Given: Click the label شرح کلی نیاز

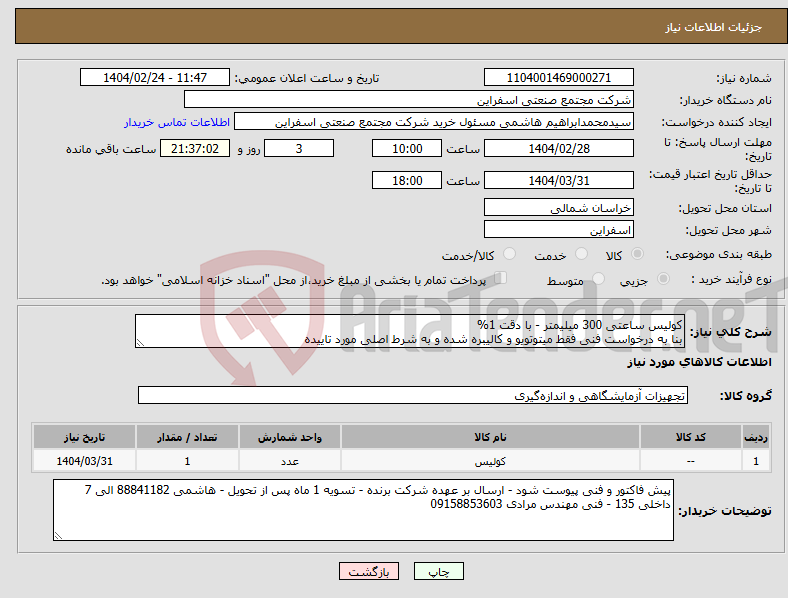Looking at the screenshot, I should (730, 332).
